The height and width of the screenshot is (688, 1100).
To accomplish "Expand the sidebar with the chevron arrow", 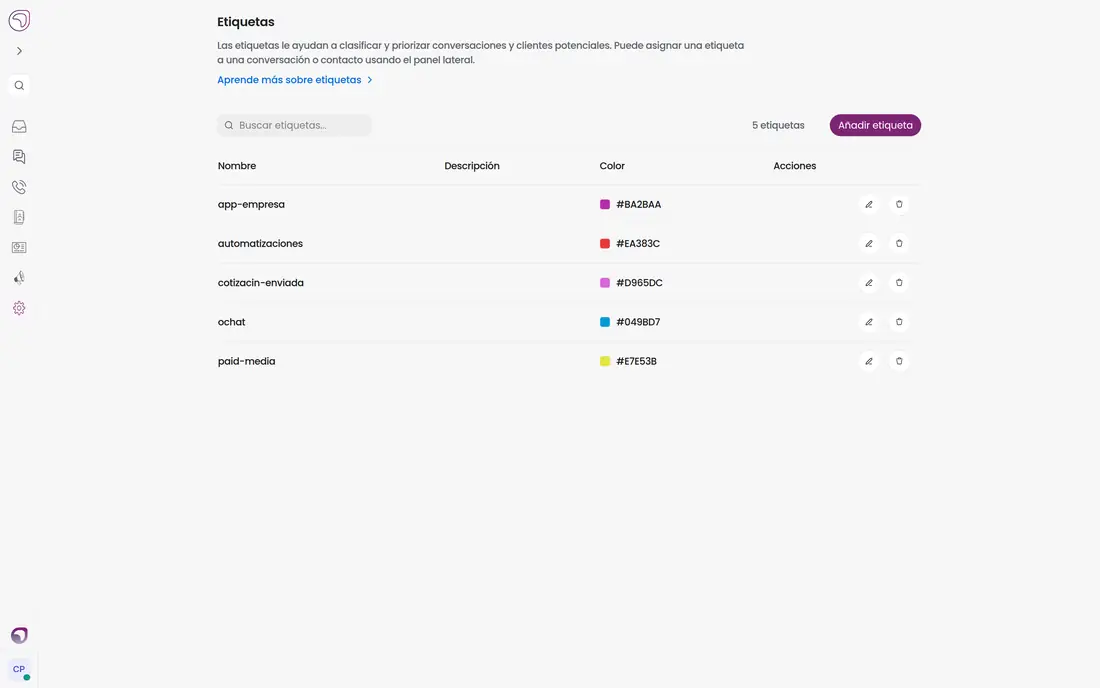I will click(x=20, y=51).
